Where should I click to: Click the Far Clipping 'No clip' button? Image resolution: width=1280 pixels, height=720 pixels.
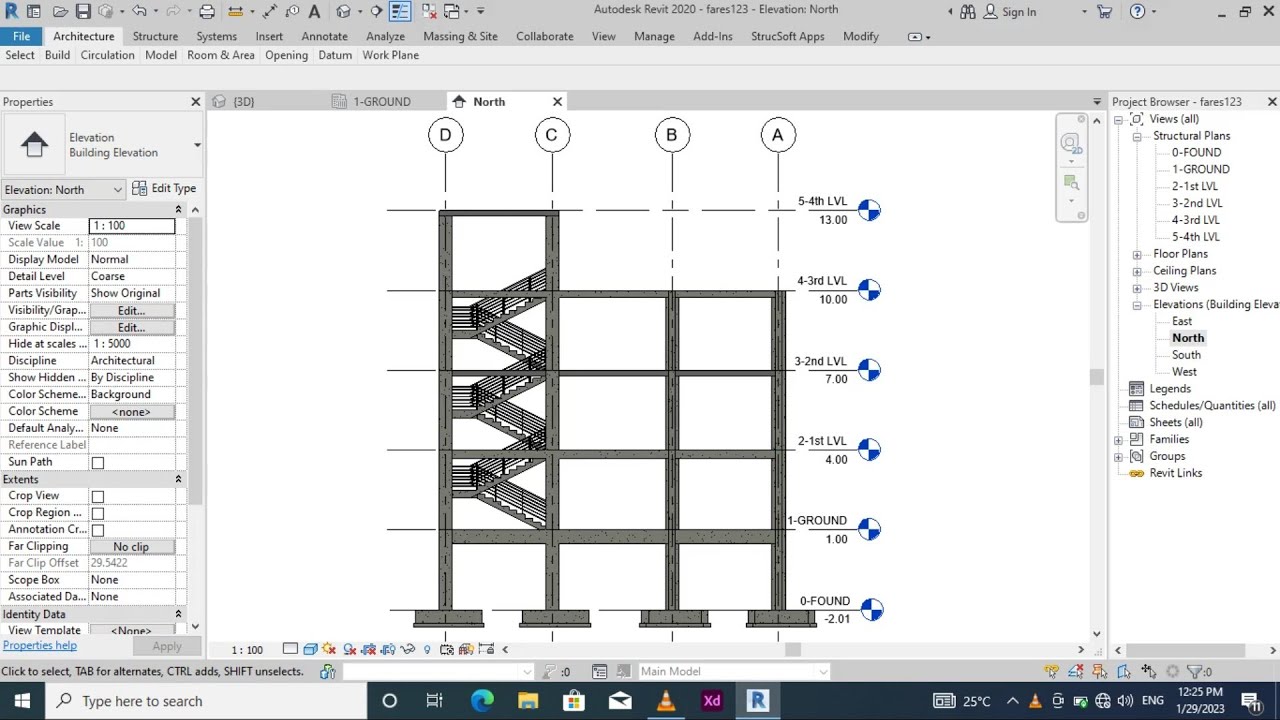click(131, 547)
